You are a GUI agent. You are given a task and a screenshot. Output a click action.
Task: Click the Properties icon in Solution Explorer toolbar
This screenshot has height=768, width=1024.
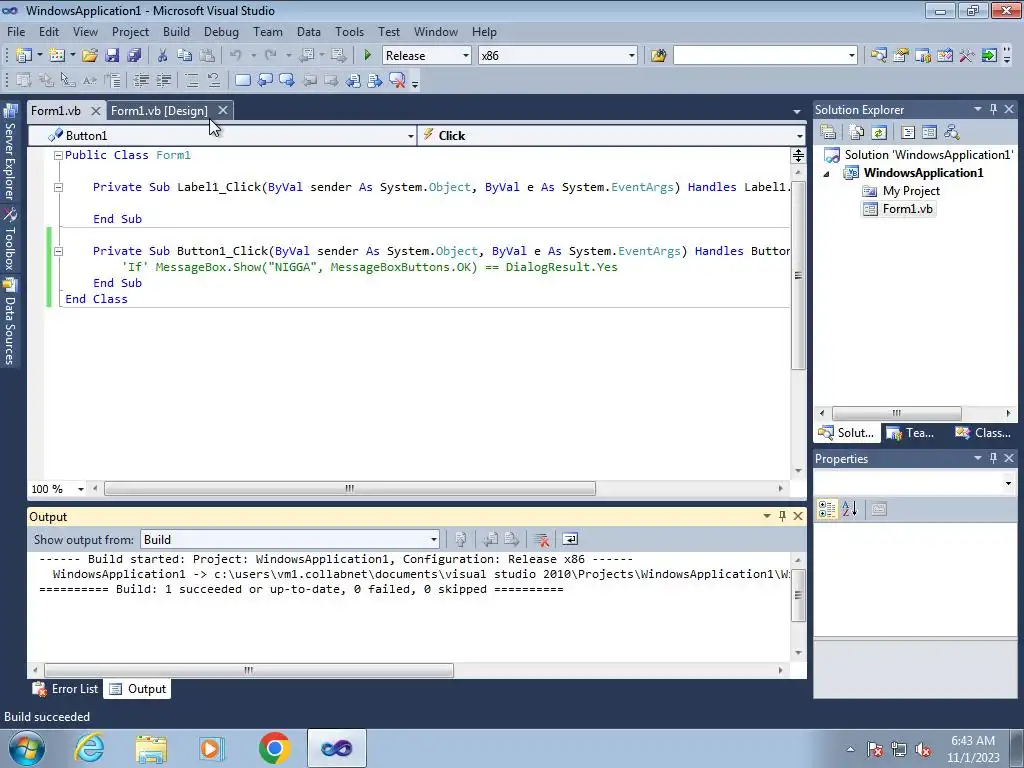tap(828, 133)
